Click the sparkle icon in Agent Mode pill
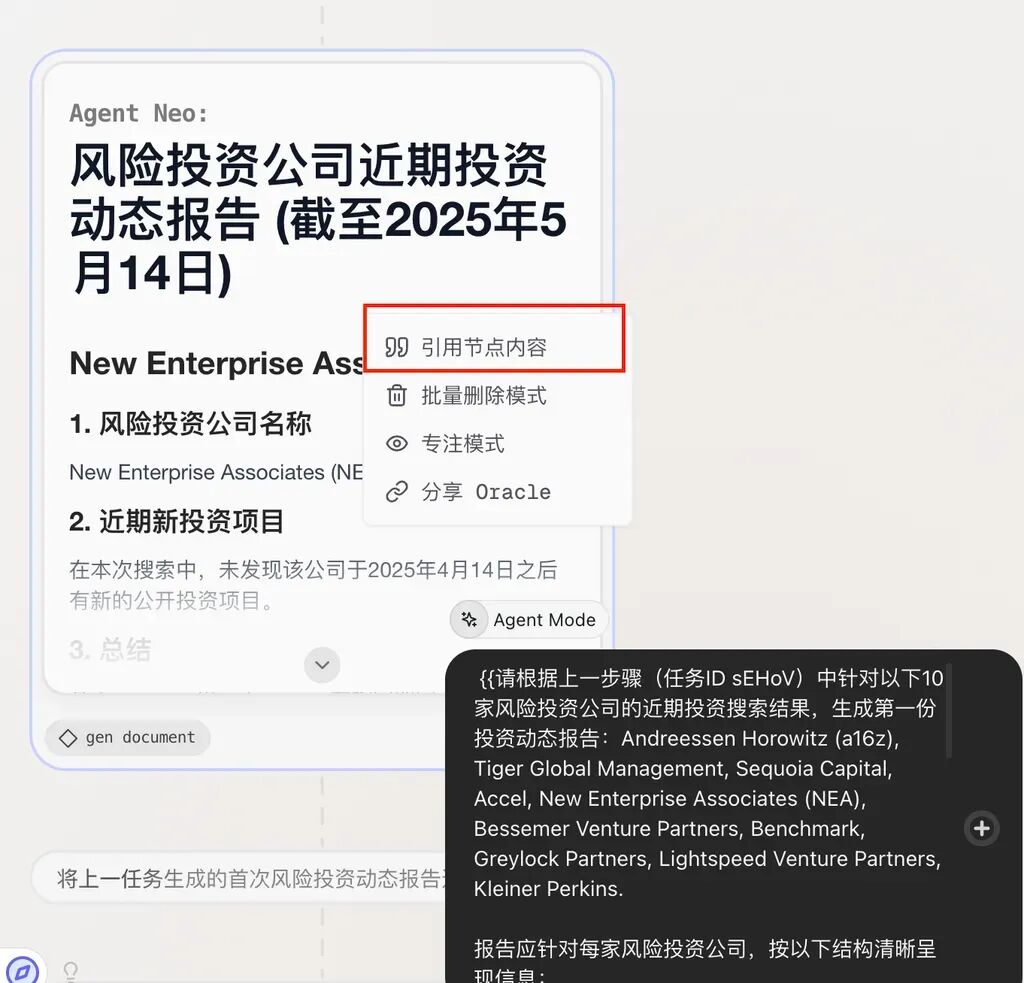This screenshot has width=1024, height=983. (469, 619)
